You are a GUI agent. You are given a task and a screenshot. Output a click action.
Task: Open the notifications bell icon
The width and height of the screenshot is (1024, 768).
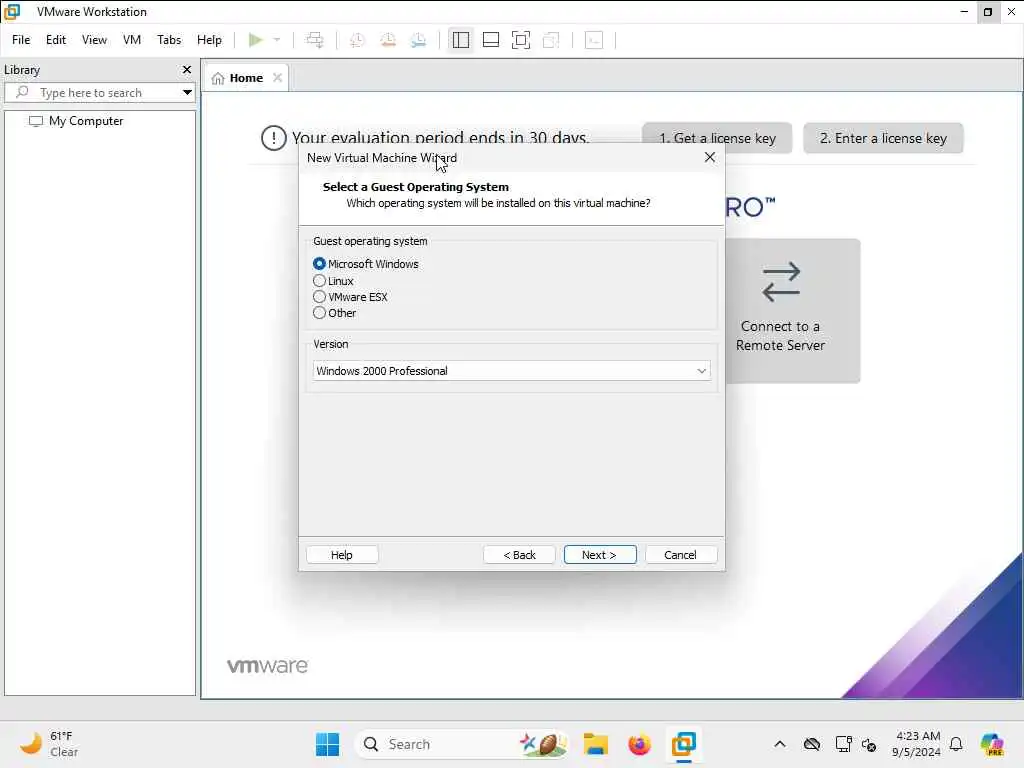click(x=956, y=744)
